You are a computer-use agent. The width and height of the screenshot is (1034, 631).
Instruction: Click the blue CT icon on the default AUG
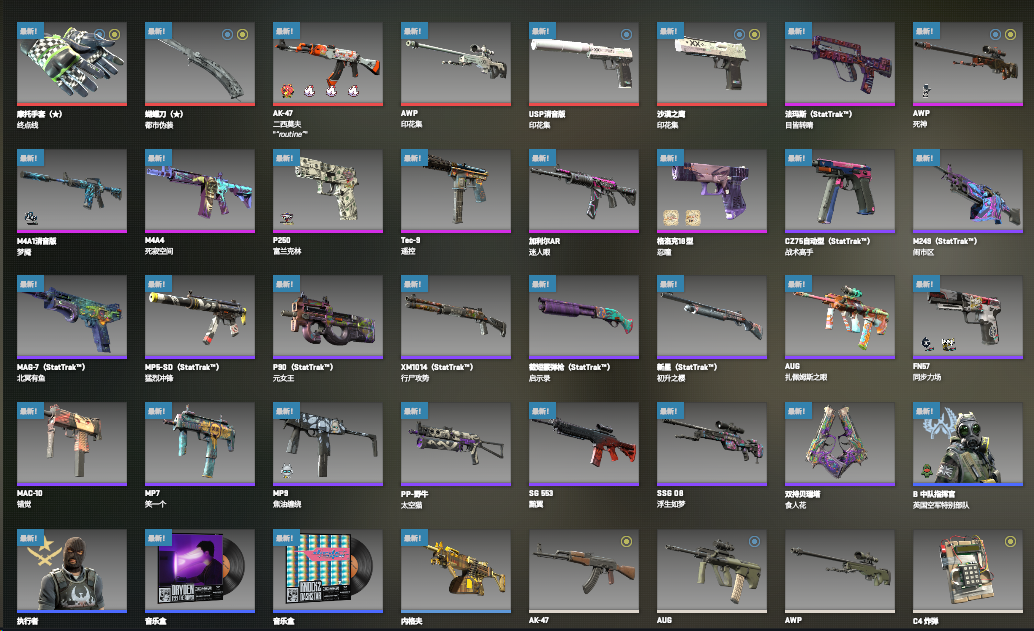click(x=754, y=541)
